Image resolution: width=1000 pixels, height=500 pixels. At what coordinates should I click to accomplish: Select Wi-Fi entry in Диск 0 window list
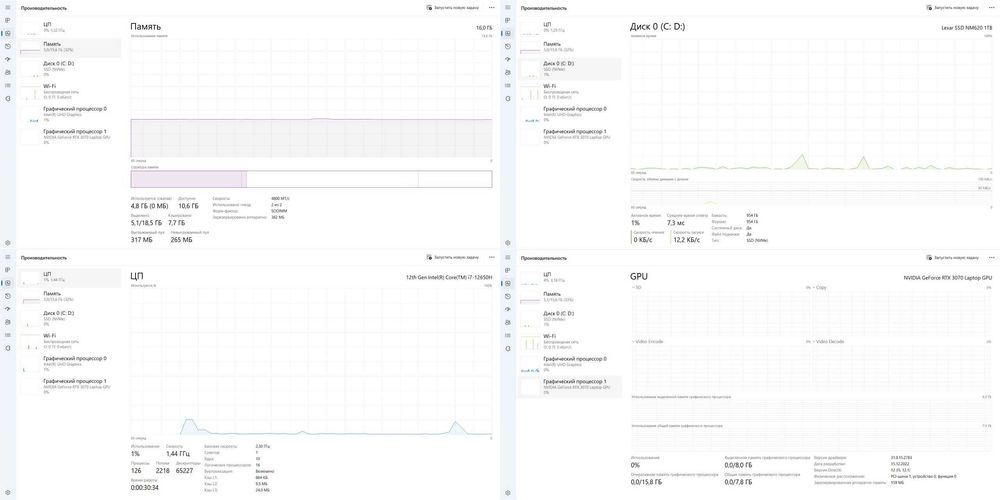570,91
